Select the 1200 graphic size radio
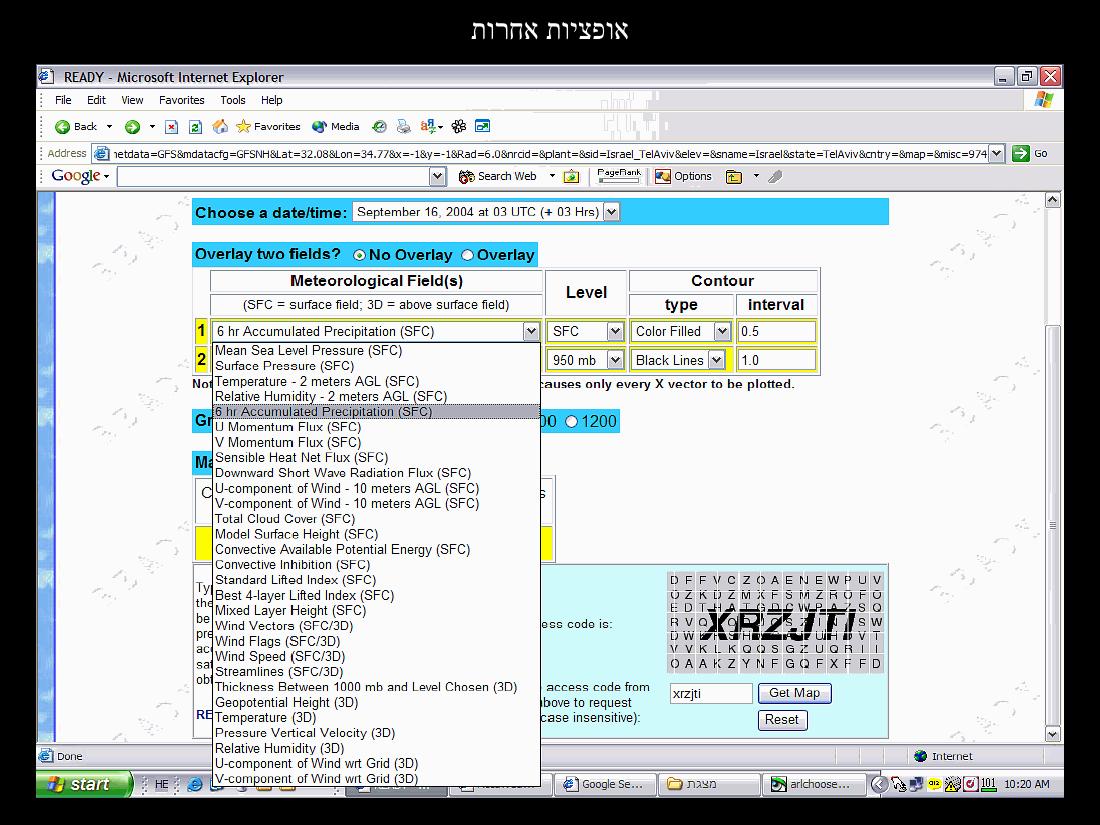The height and width of the screenshot is (825, 1100). pyautogui.click(x=572, y=422)
